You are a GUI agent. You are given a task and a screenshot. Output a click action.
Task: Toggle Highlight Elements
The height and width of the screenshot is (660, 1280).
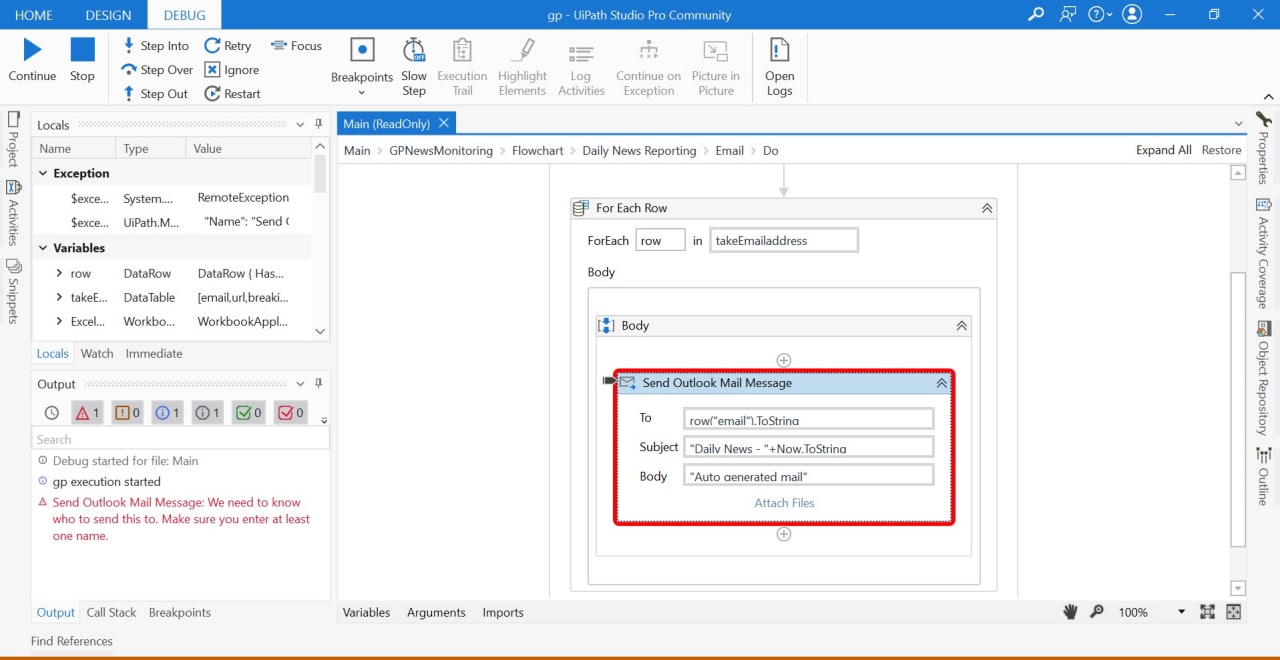click(x=522, y=66)
